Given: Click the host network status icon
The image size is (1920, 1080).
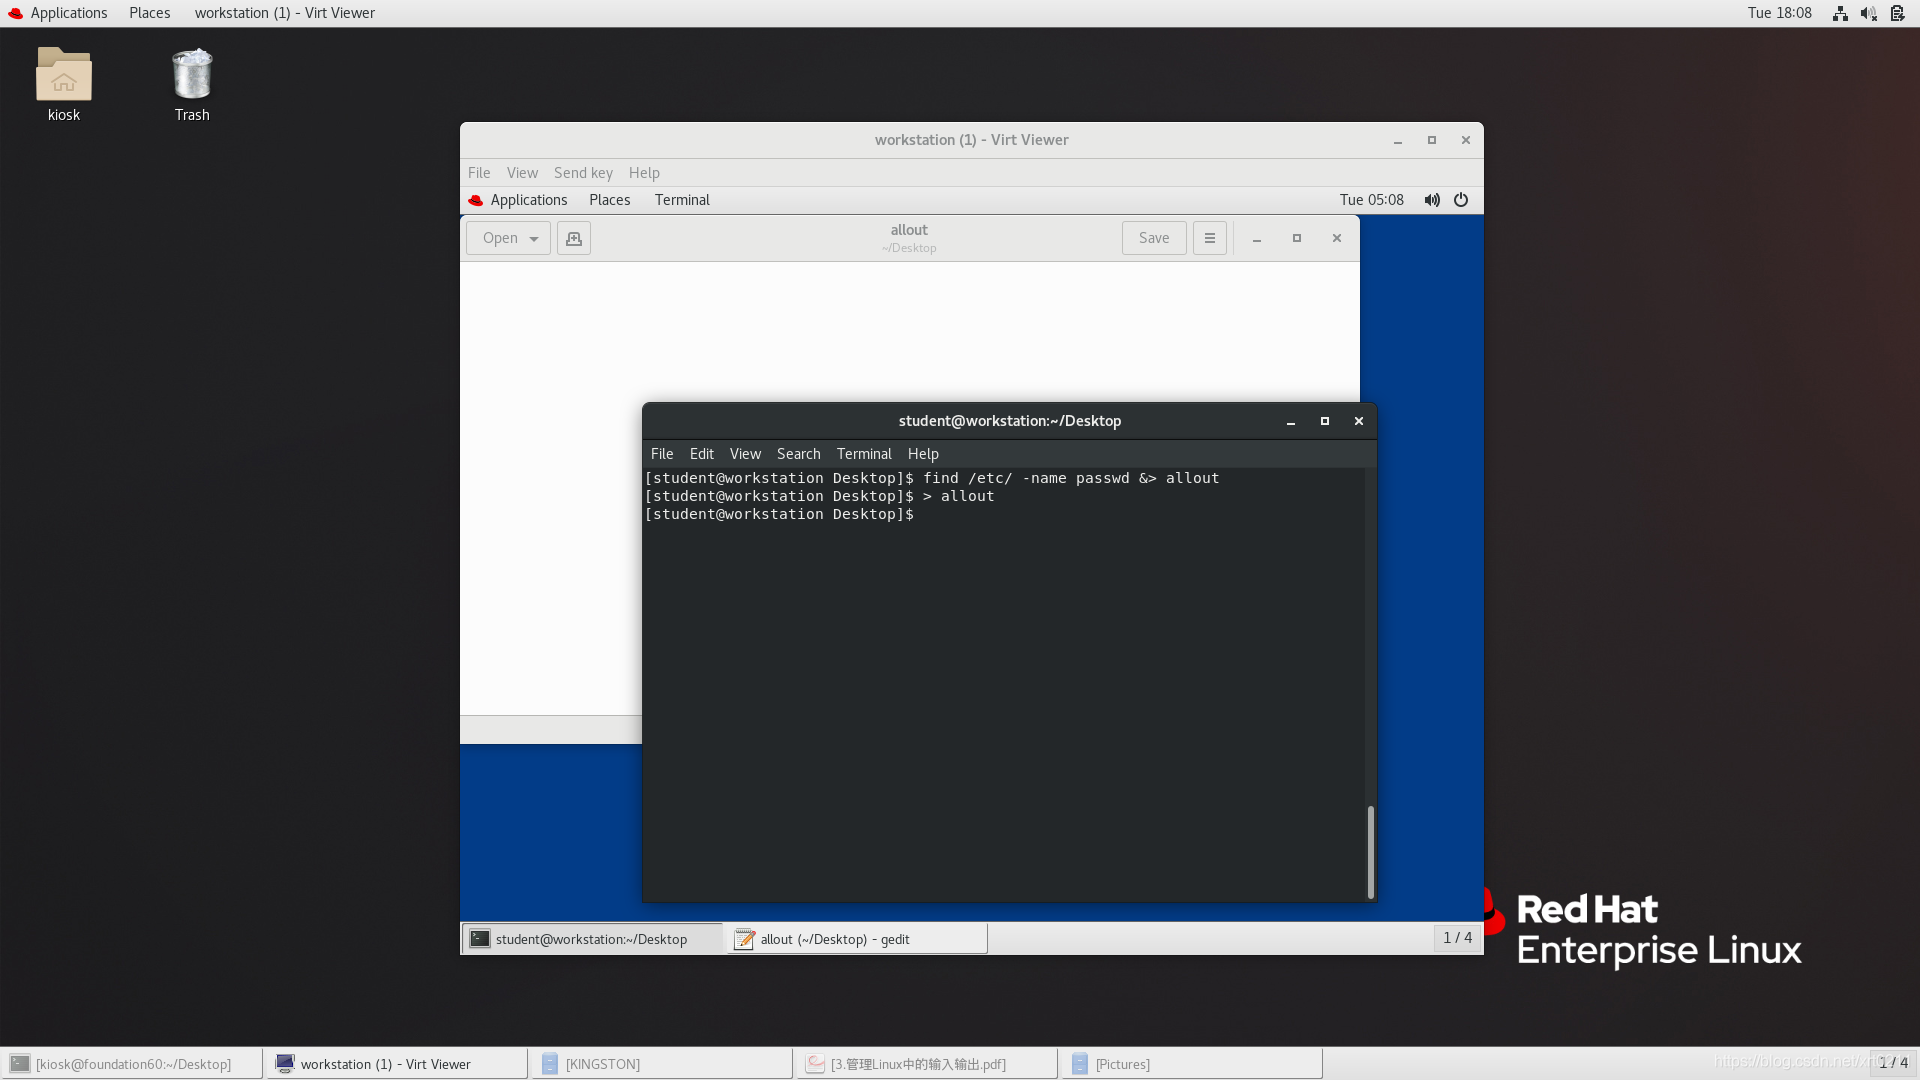Looking at the screenshot, I should (x=1840, y=13).
